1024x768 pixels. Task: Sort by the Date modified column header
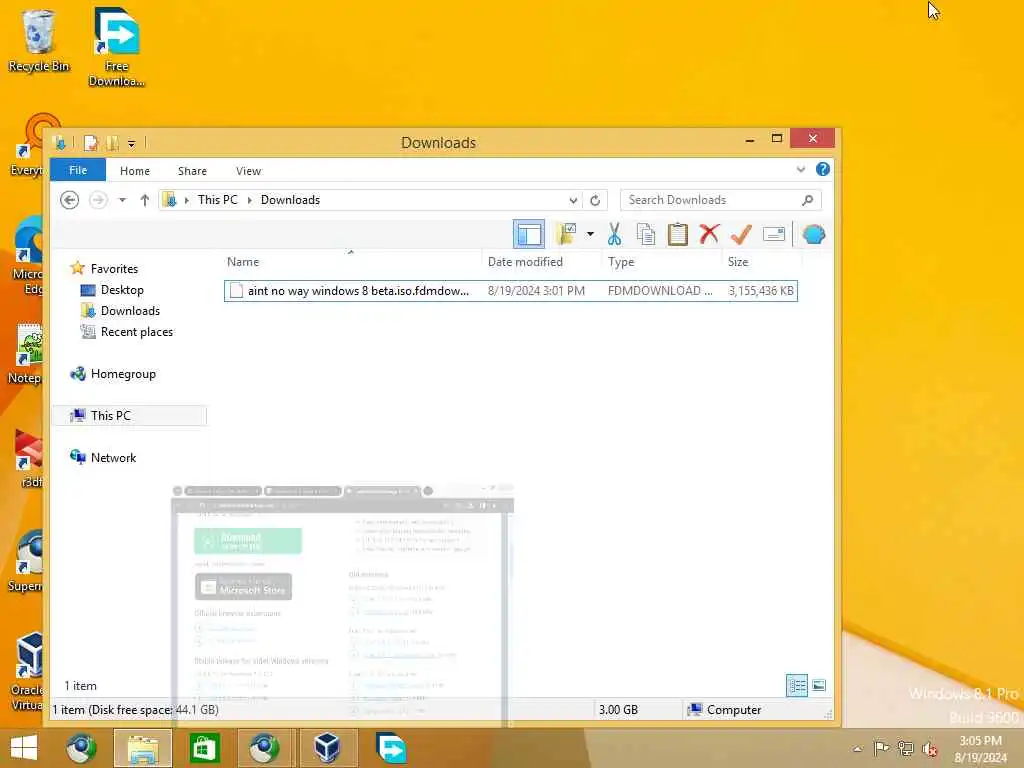pos(525,262)
